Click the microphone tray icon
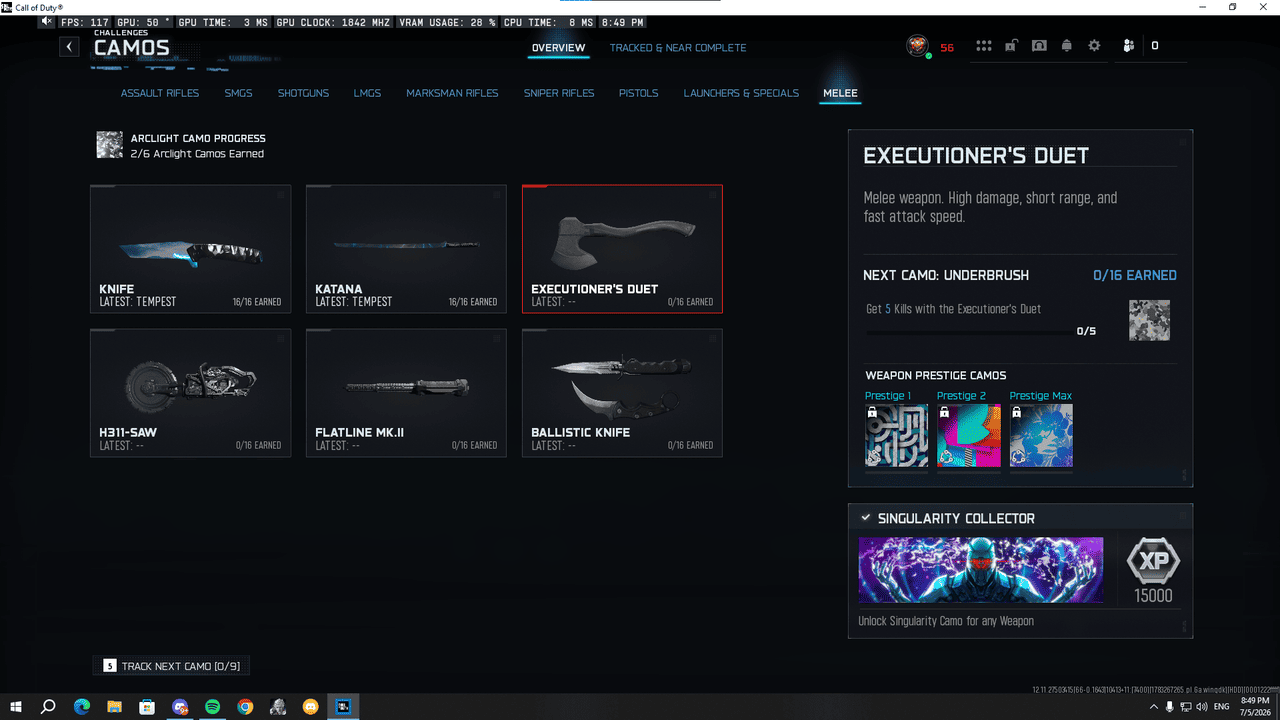 point(1170,707)
